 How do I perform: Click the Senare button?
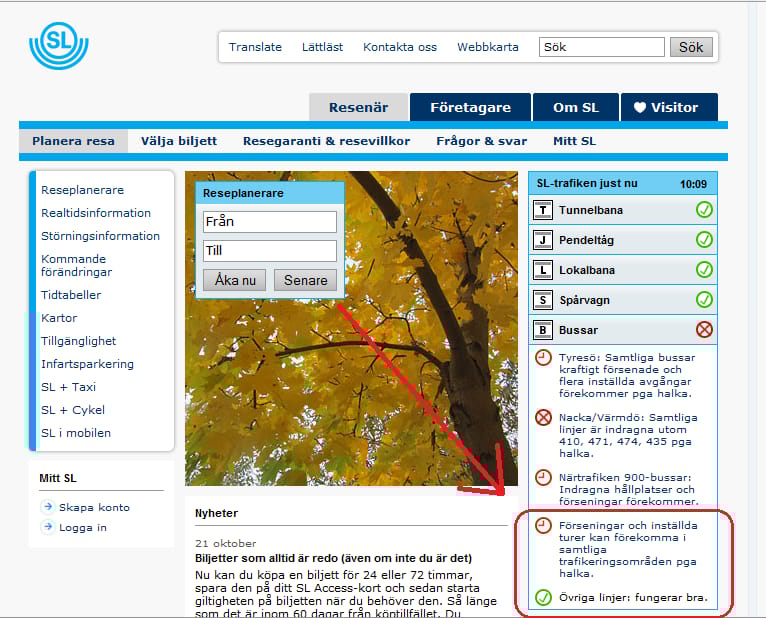(x=305, y=280)
